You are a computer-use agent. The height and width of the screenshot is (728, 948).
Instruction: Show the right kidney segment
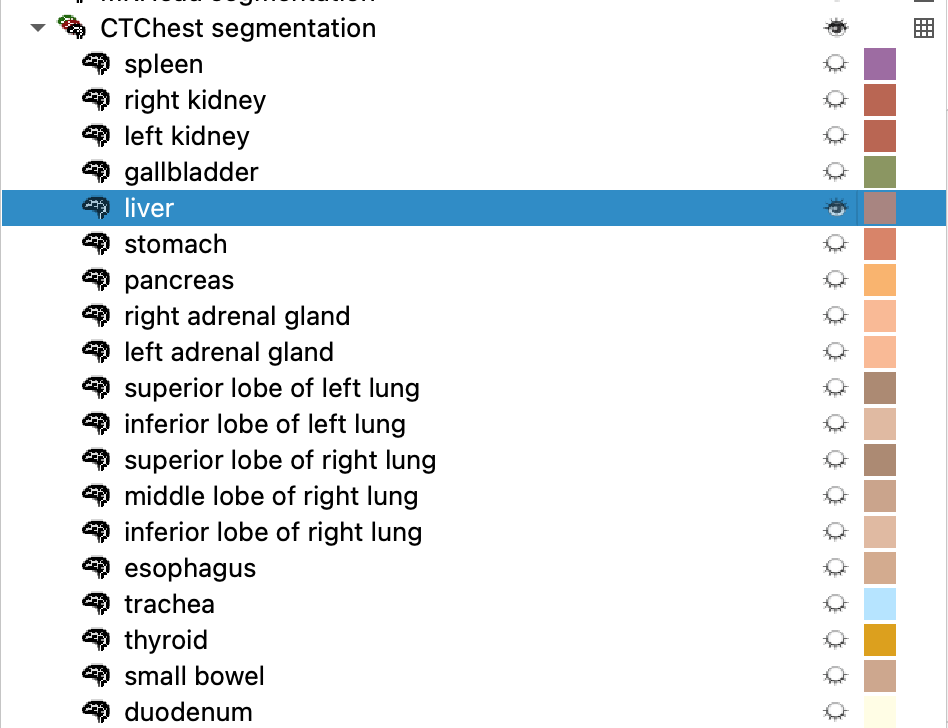point(836,100)
